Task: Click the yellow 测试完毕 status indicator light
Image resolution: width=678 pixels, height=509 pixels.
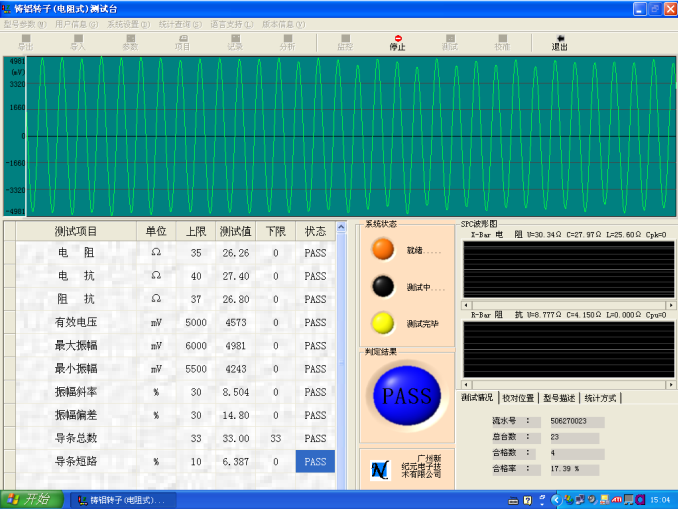Action: click(x=382, y=322)
